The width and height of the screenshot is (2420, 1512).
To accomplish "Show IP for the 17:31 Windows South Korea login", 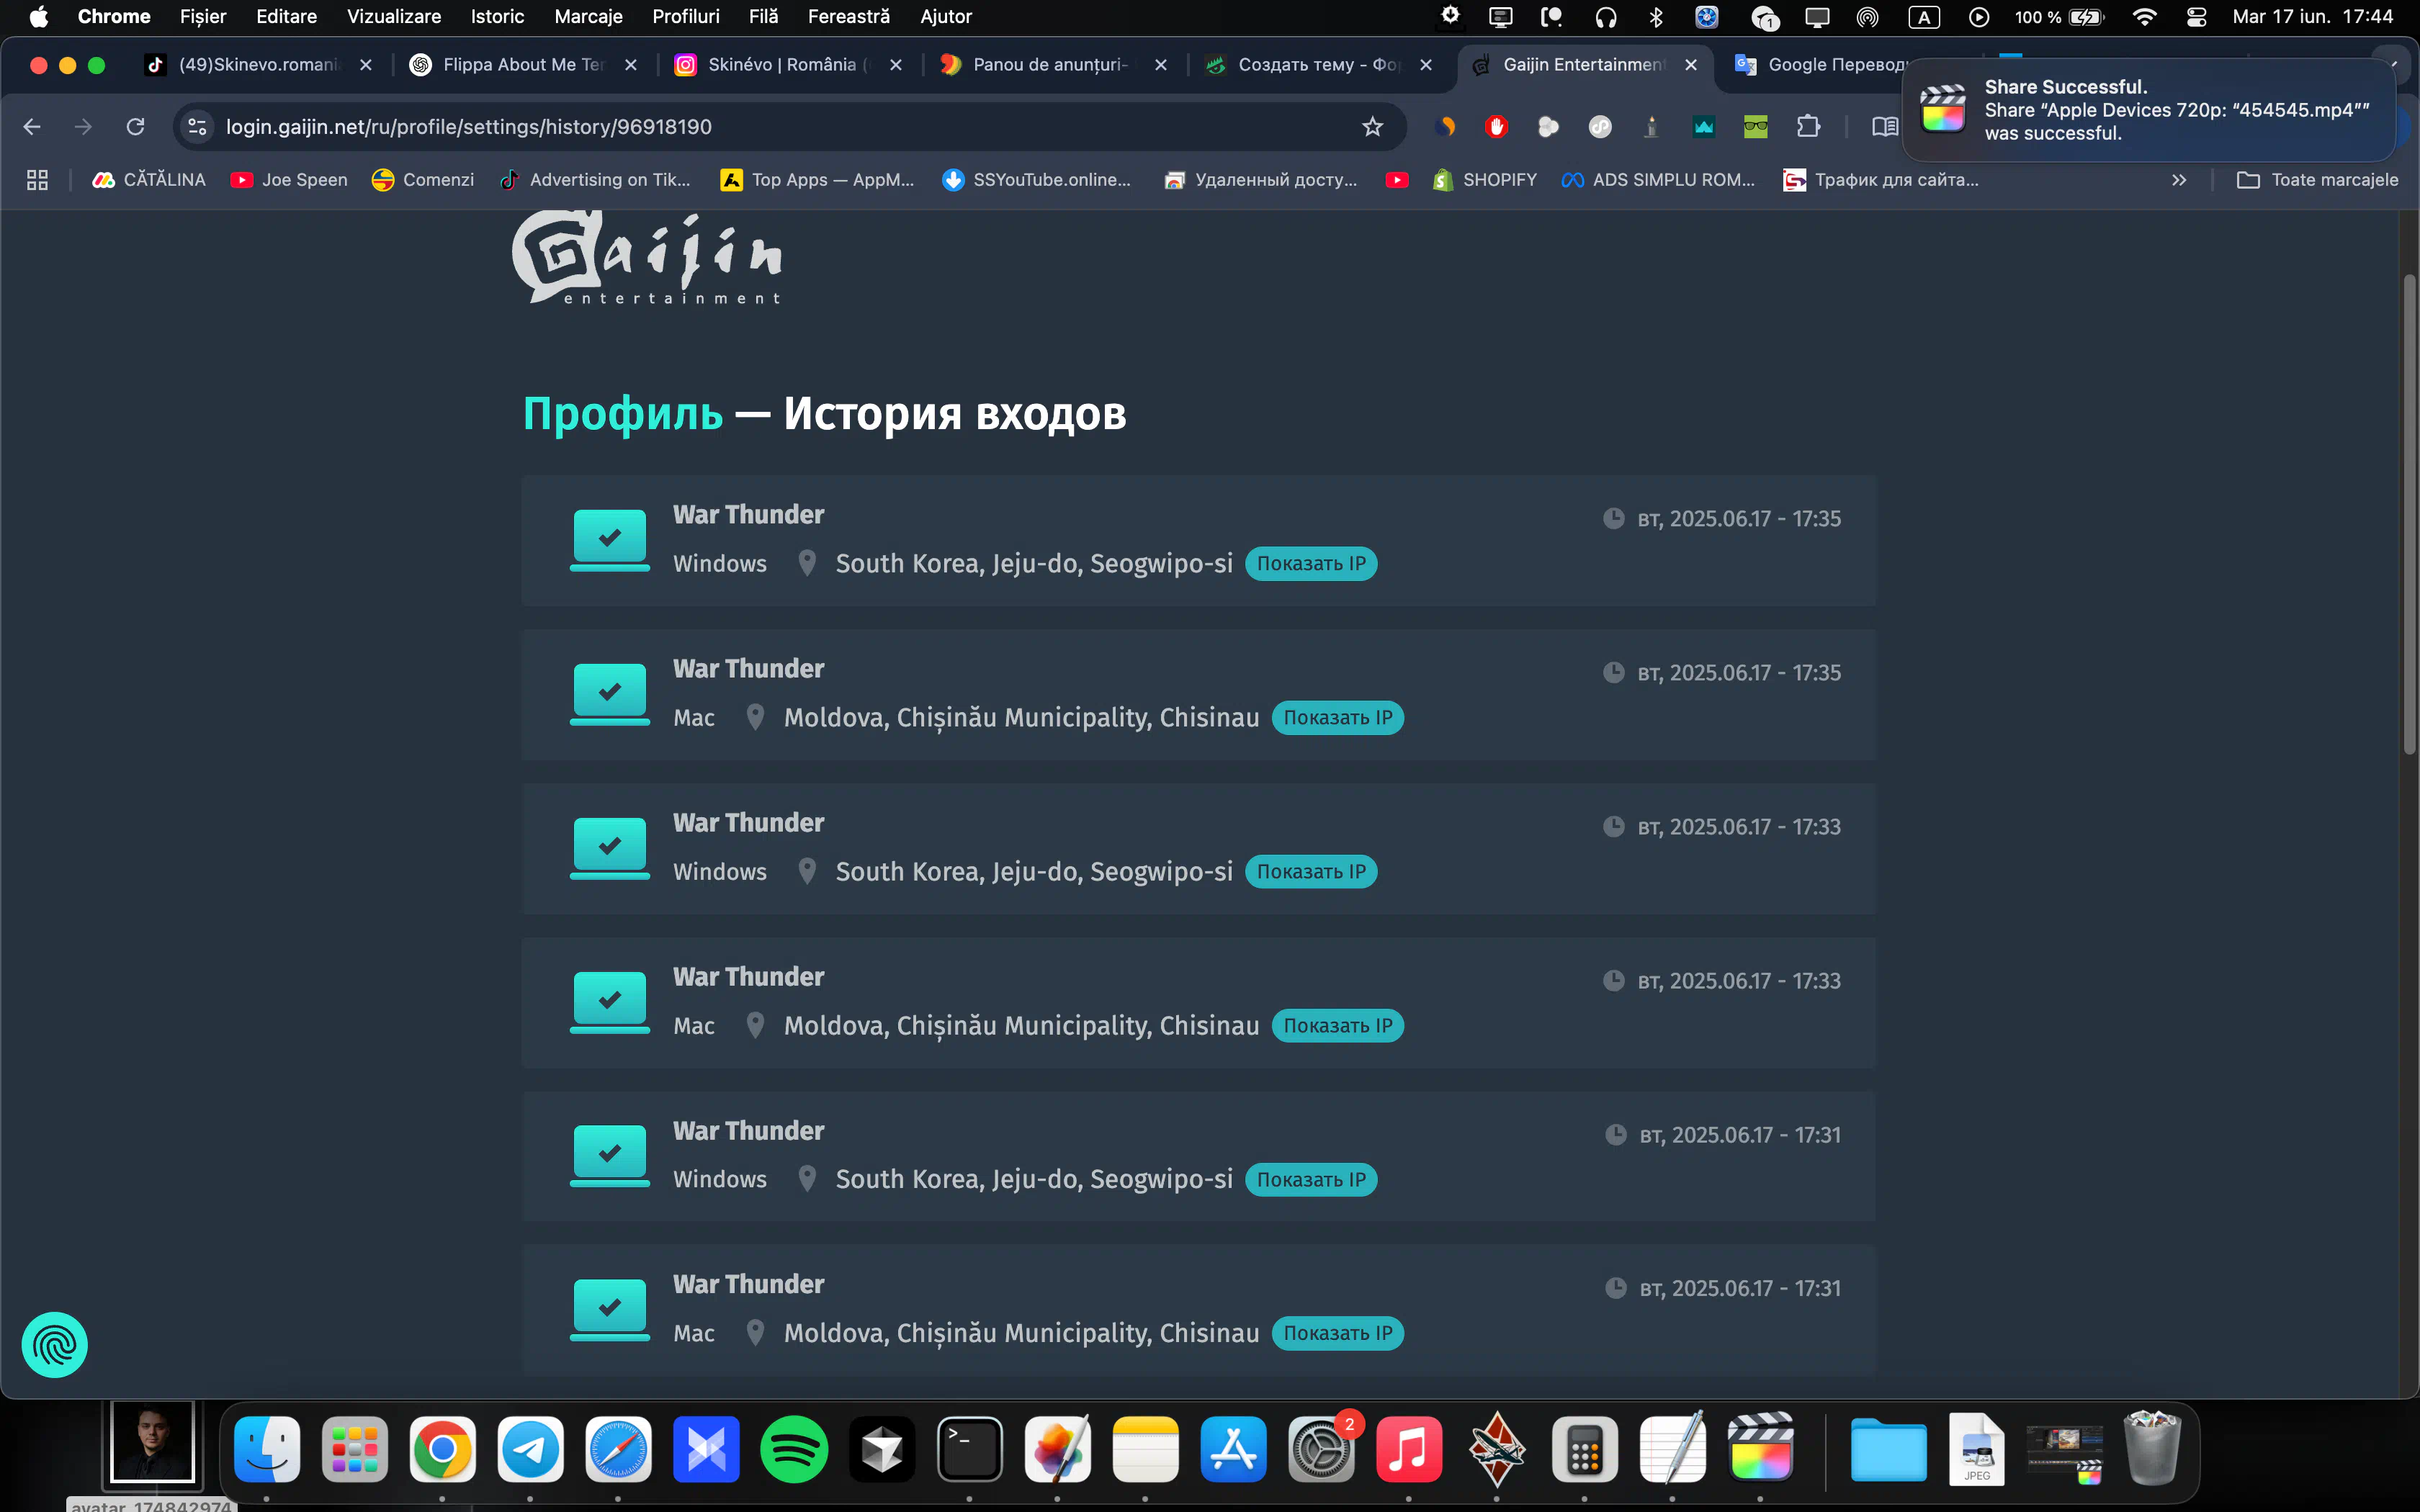I will [1310, 1179].
